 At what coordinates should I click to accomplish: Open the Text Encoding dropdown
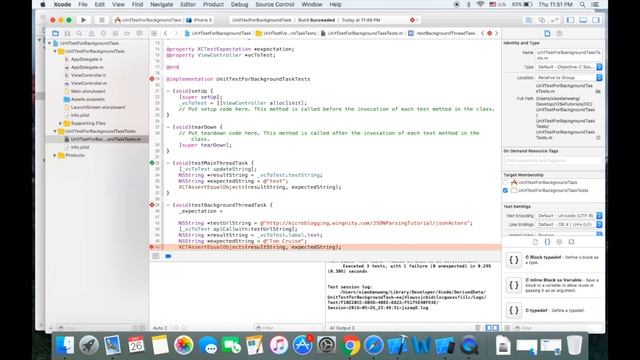(x=569, y=216)
